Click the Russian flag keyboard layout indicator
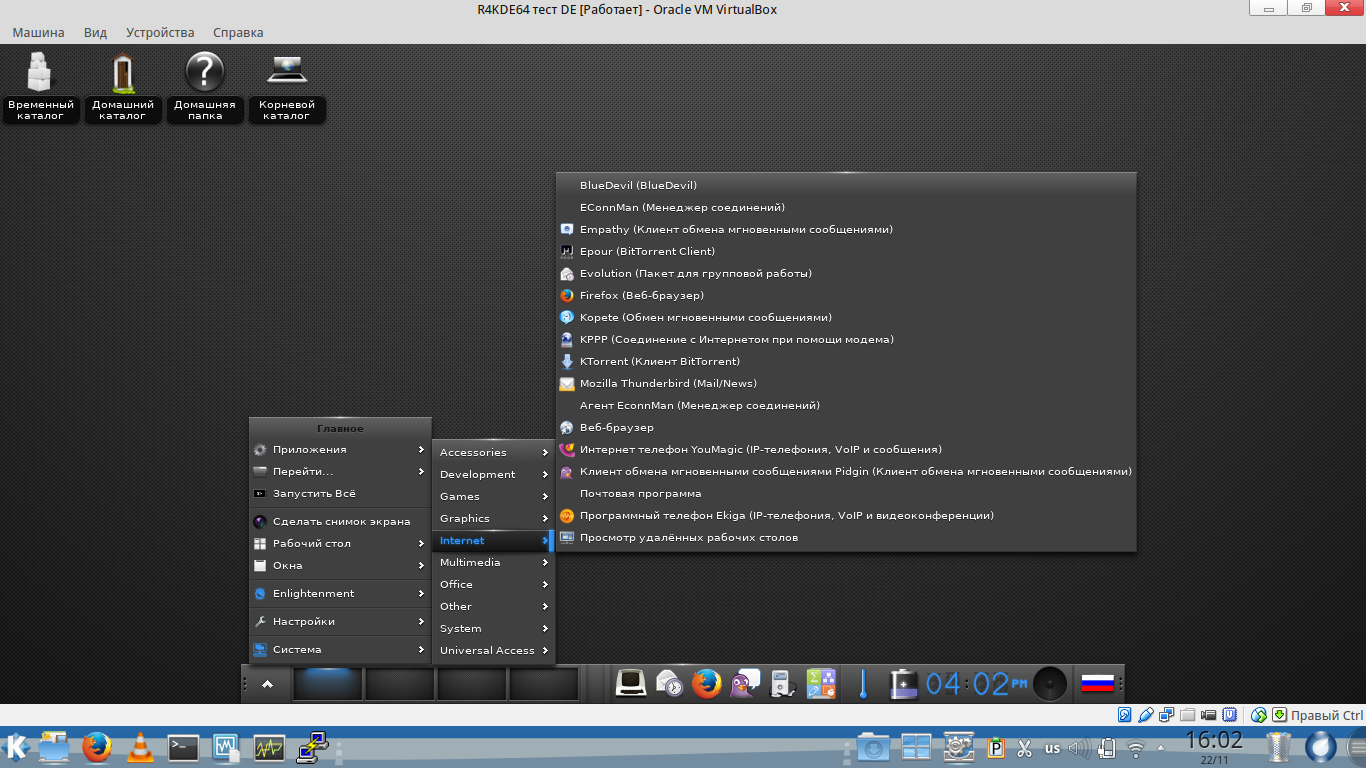The image size is (1366, 768). [x=1097, y=684]
